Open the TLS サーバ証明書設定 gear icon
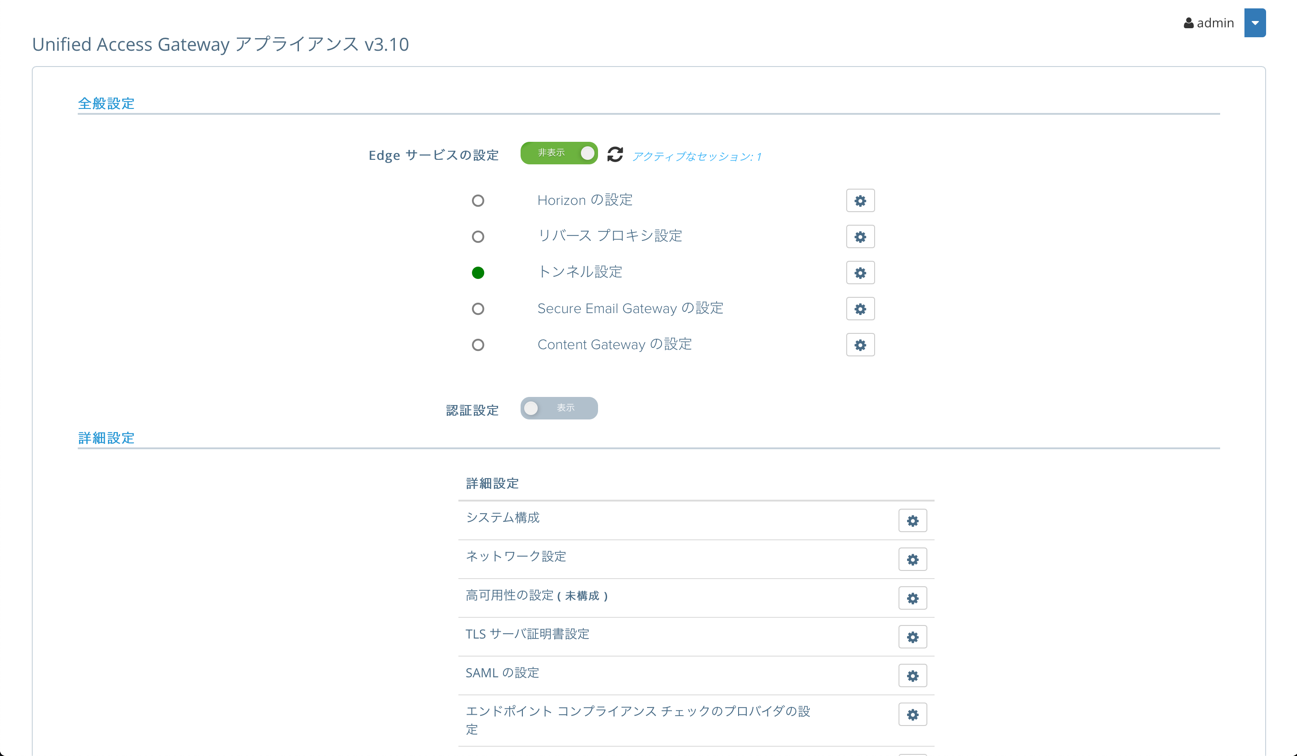1297x756 pixels. [x=912, y=637]
